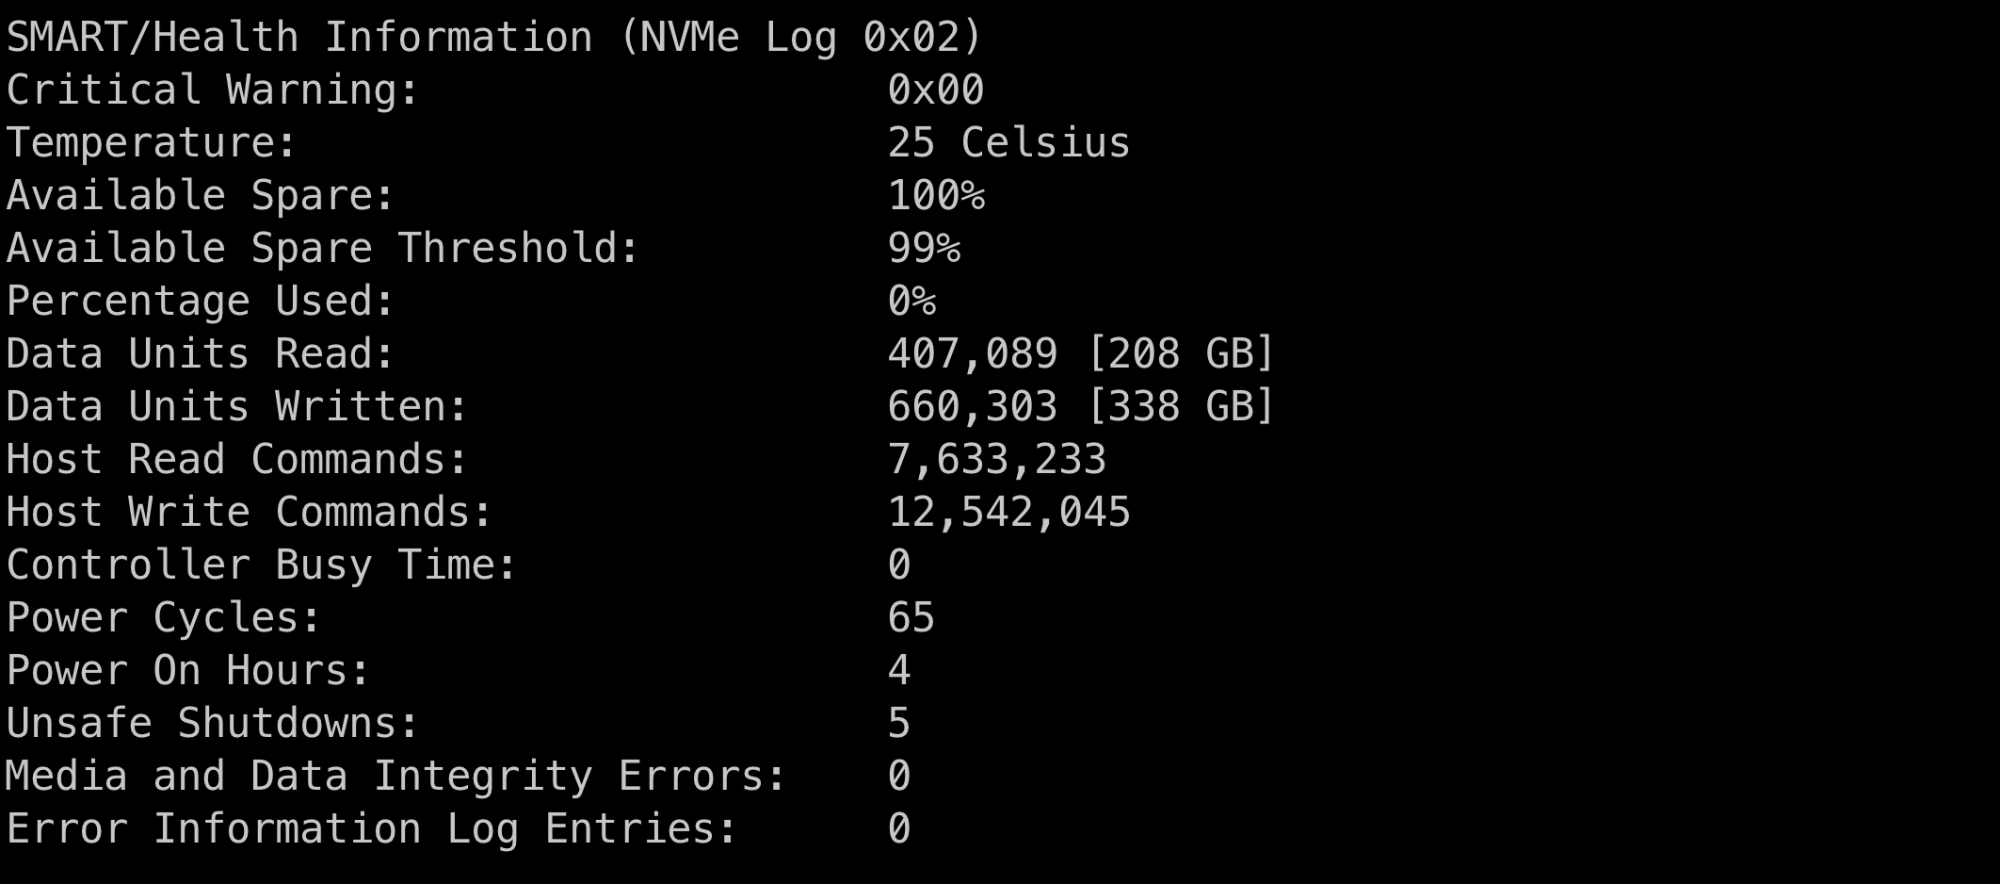Click the Critical Warning label text
Viewport: 2000px width, 884px height.
(212, 91)
